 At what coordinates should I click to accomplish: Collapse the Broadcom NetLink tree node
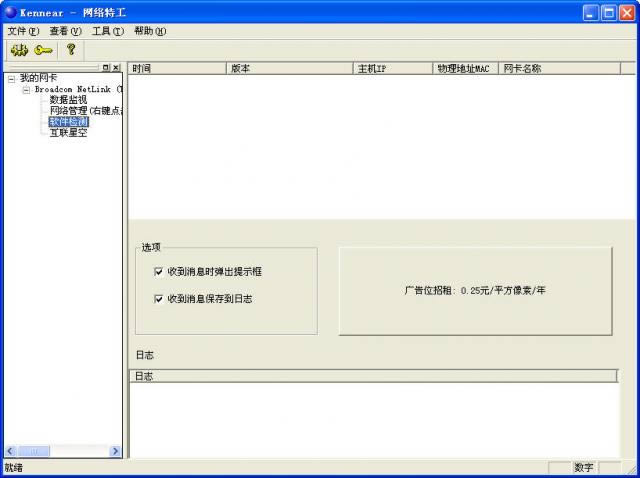pyautogui.click(x=26, y=90)
